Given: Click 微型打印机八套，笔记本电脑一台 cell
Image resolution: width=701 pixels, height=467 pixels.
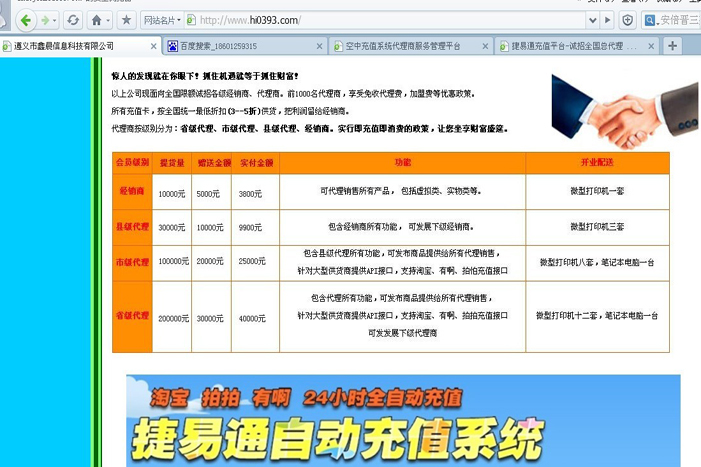Looking at the screenshot, I should click(x=597, y=262).
